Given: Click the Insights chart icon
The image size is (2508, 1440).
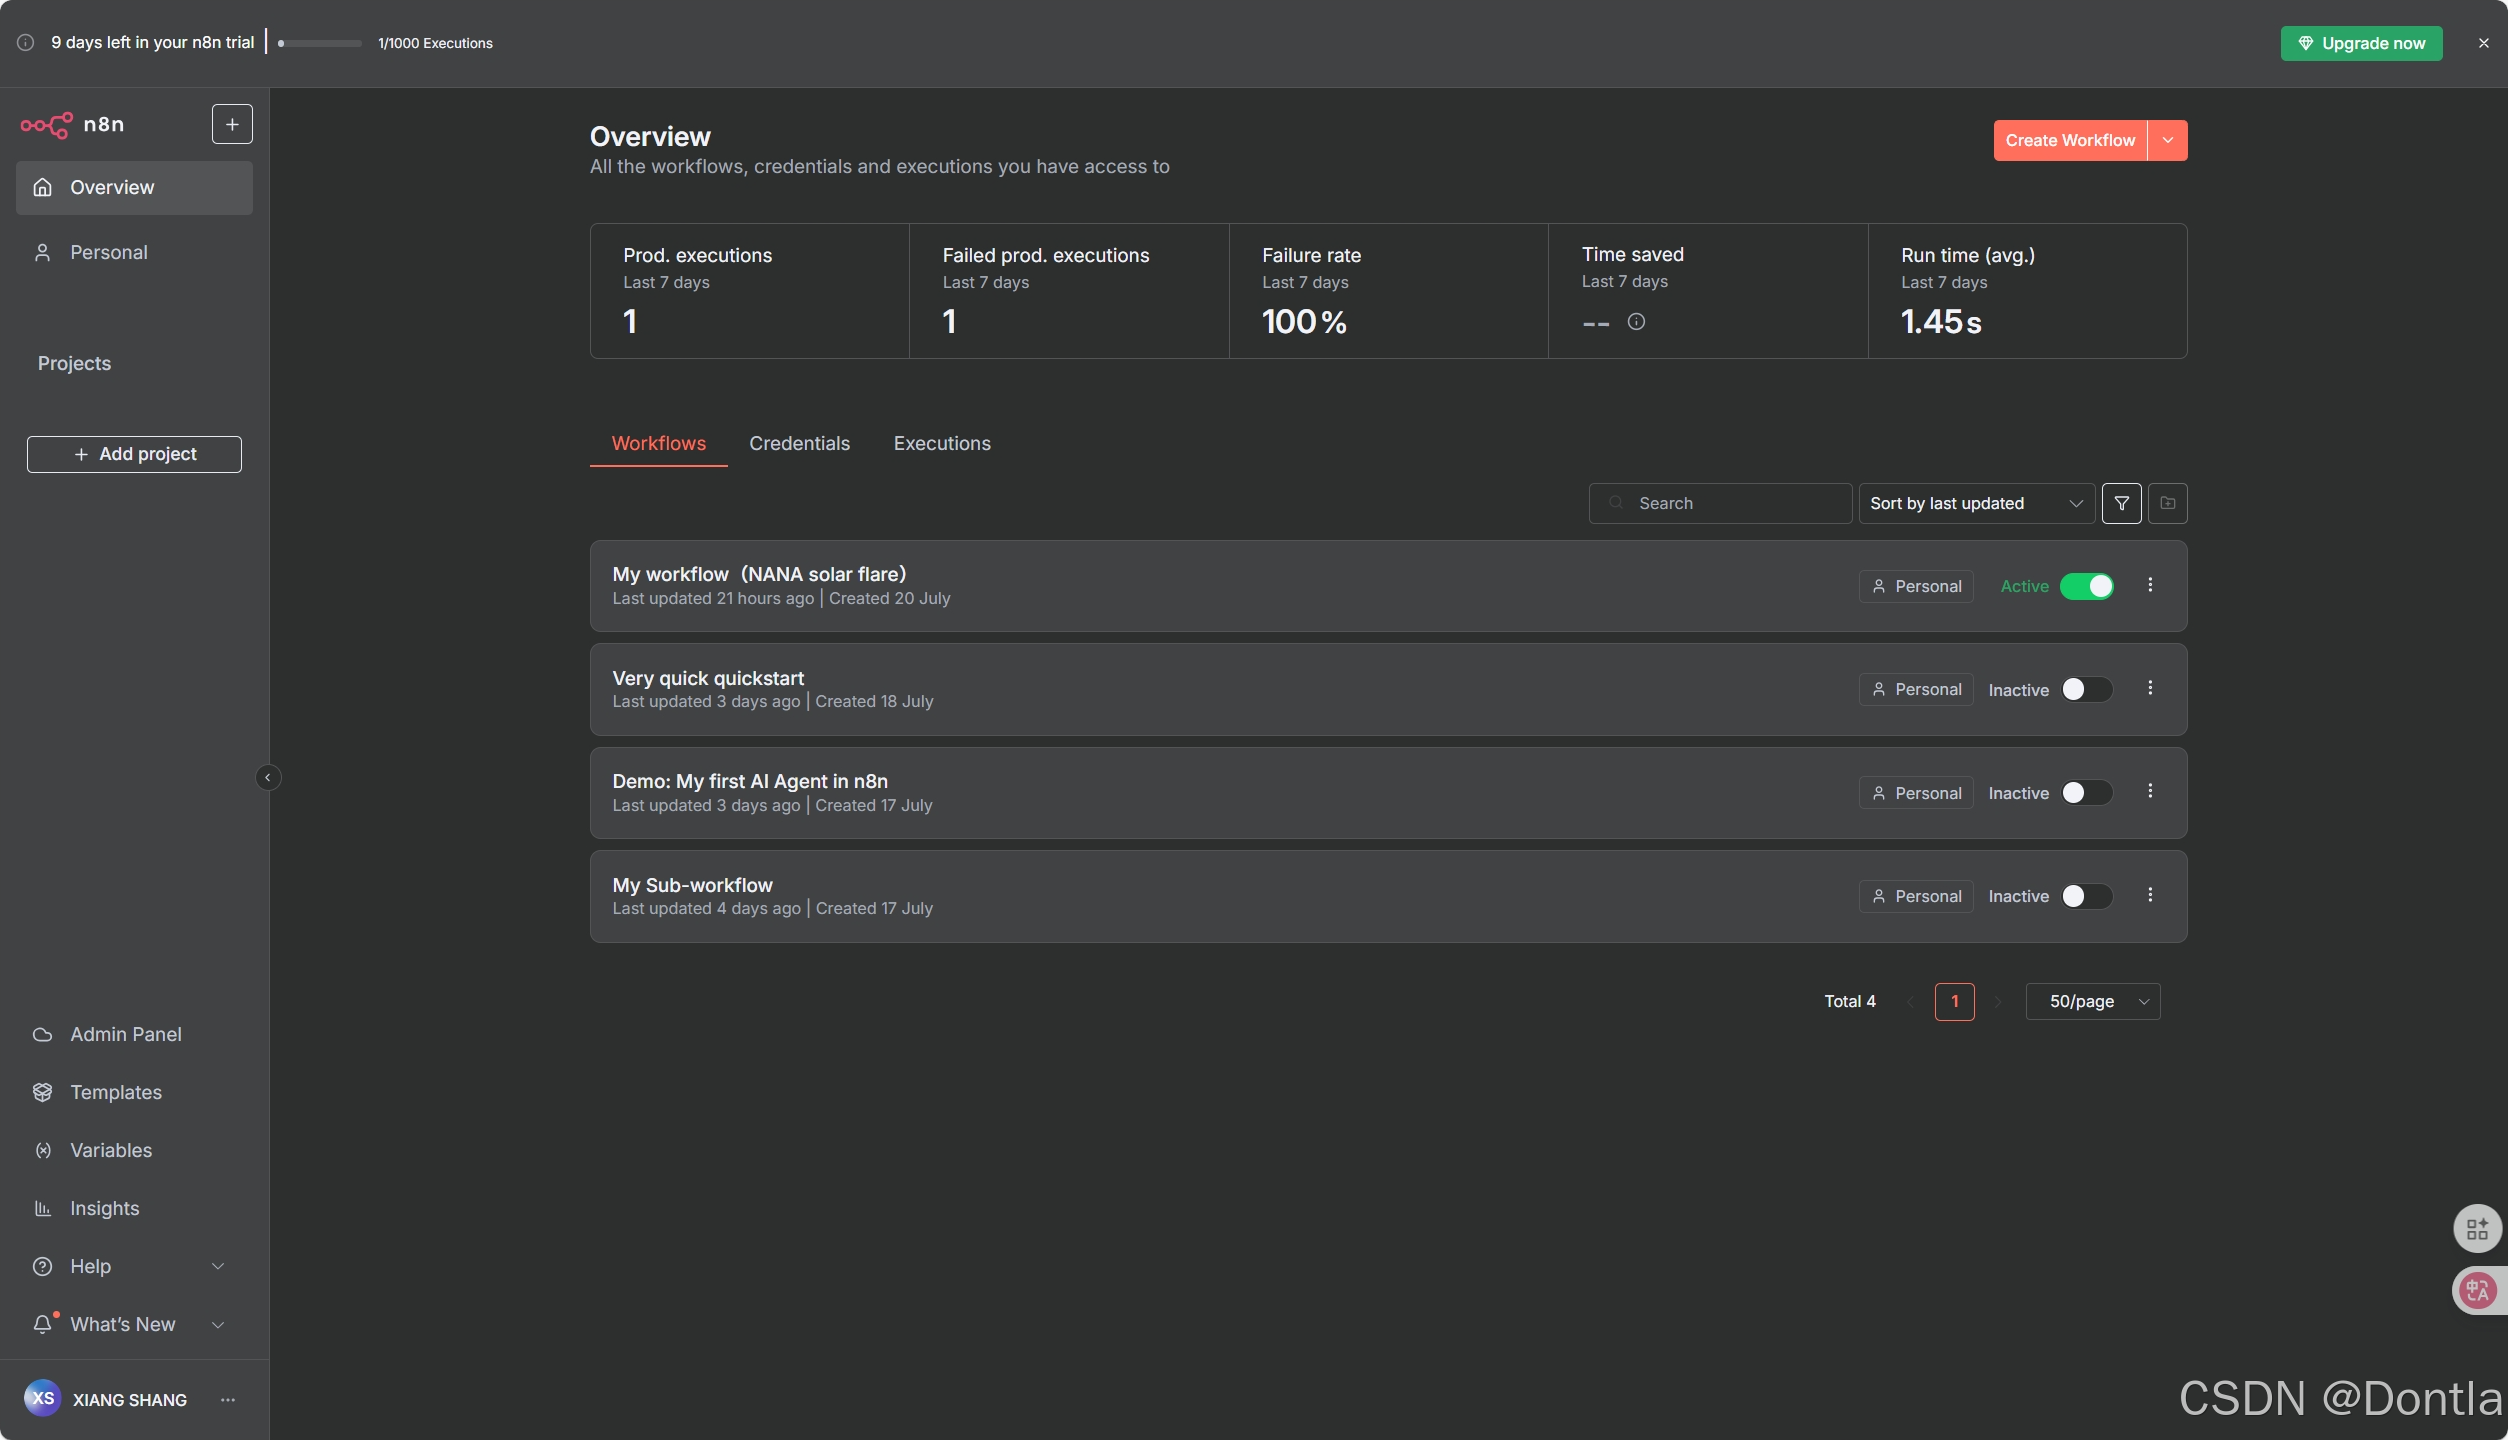Looking at the screenshot, I should pos(43,1208).
